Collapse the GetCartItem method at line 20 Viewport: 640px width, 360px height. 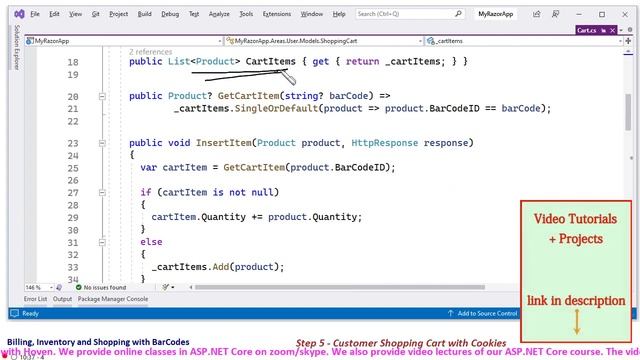pos(102,96)
